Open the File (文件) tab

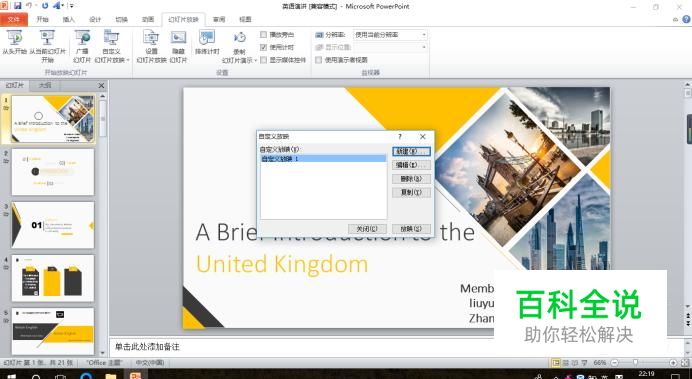point(14,19)
